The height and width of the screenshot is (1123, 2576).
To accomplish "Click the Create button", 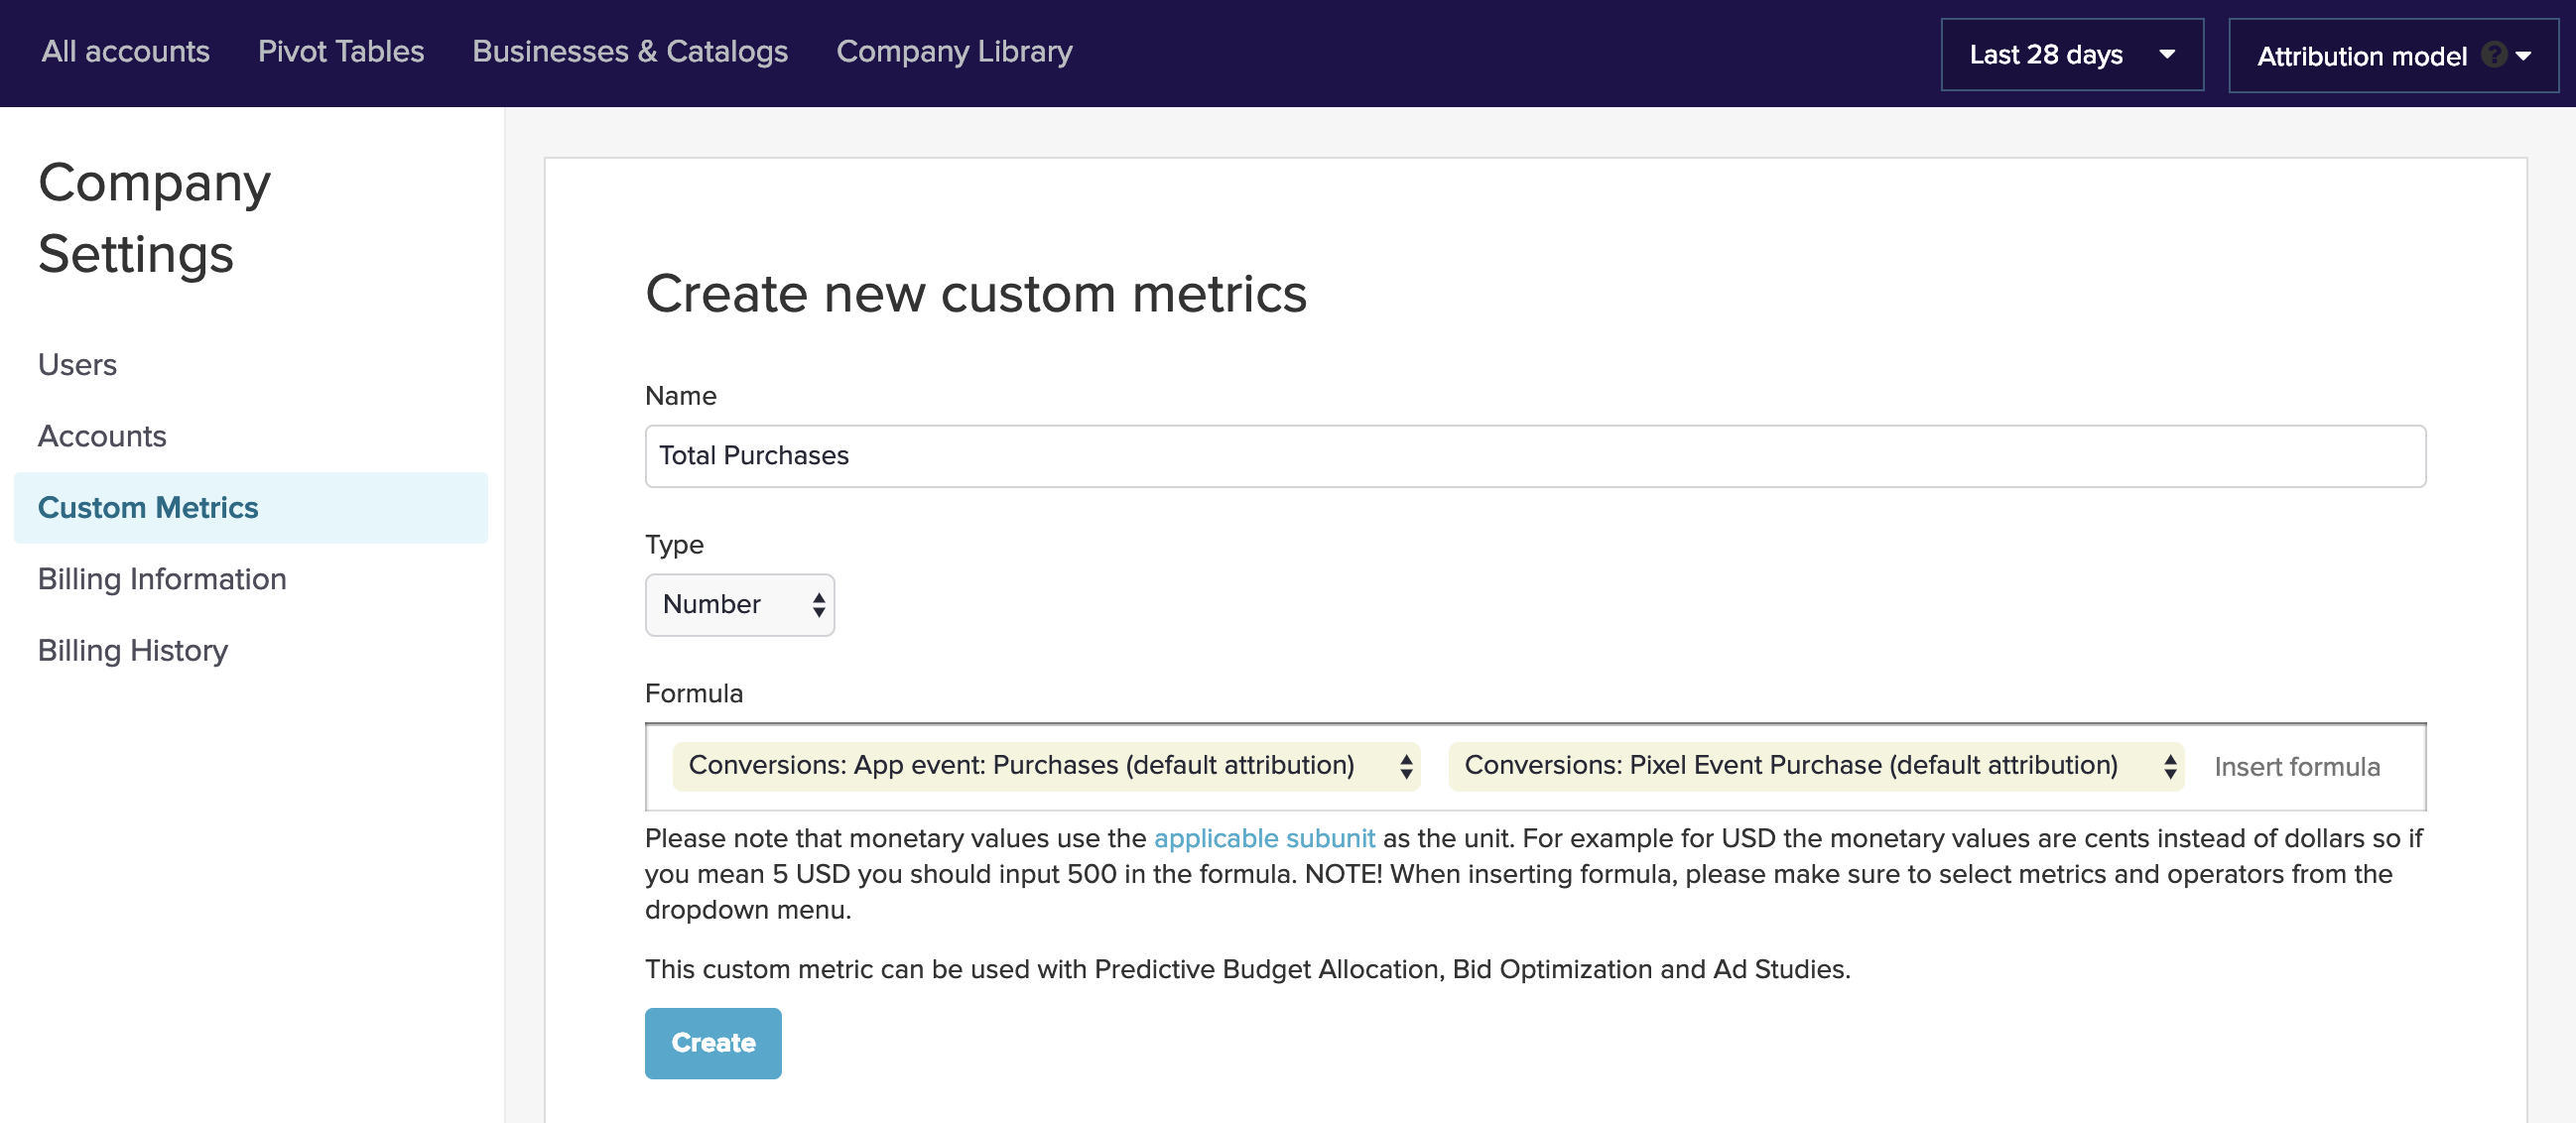I will point(713,1042).
